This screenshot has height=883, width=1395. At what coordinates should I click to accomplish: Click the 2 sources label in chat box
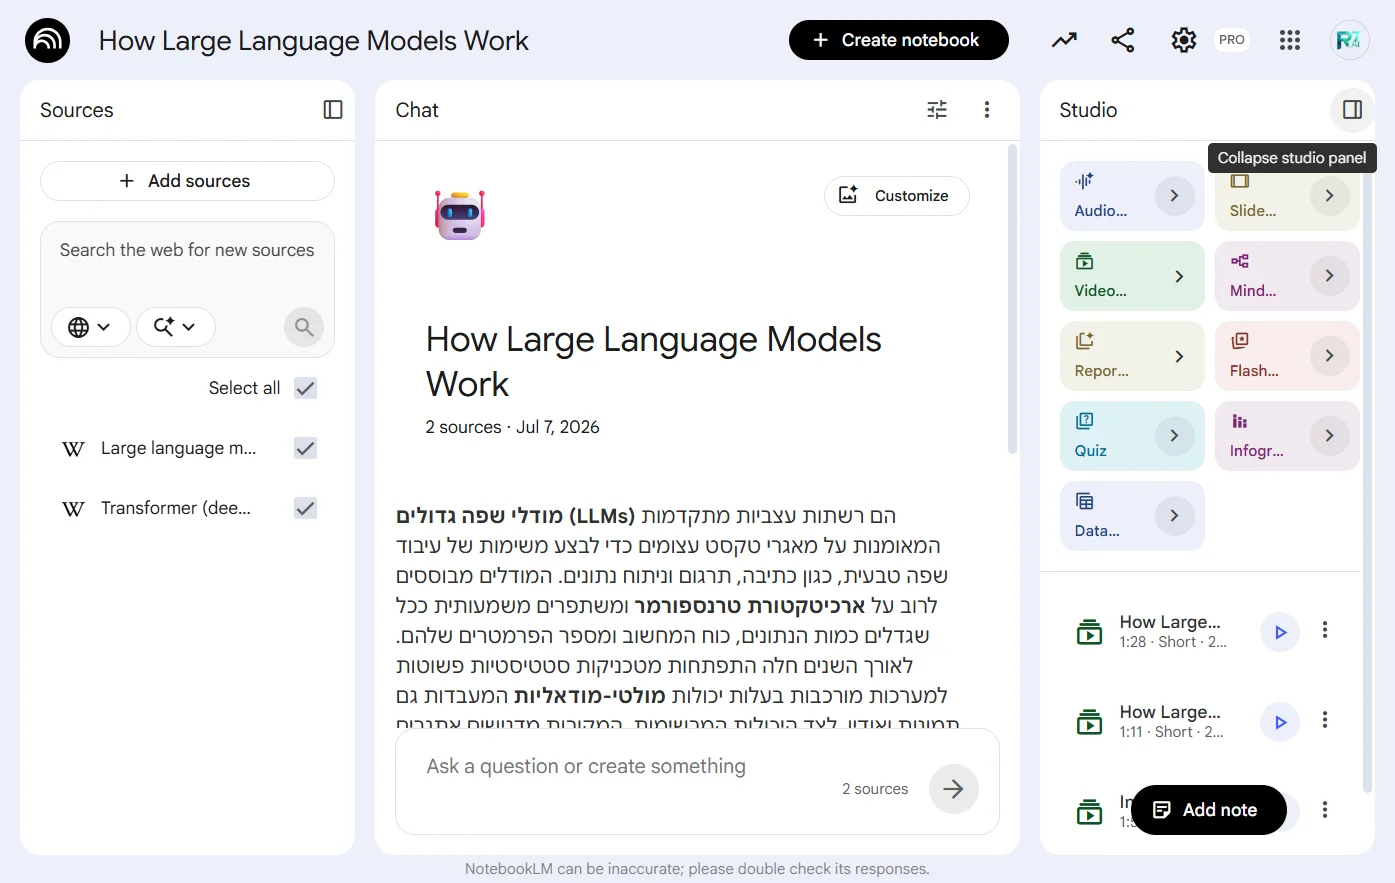coord(875,789)
